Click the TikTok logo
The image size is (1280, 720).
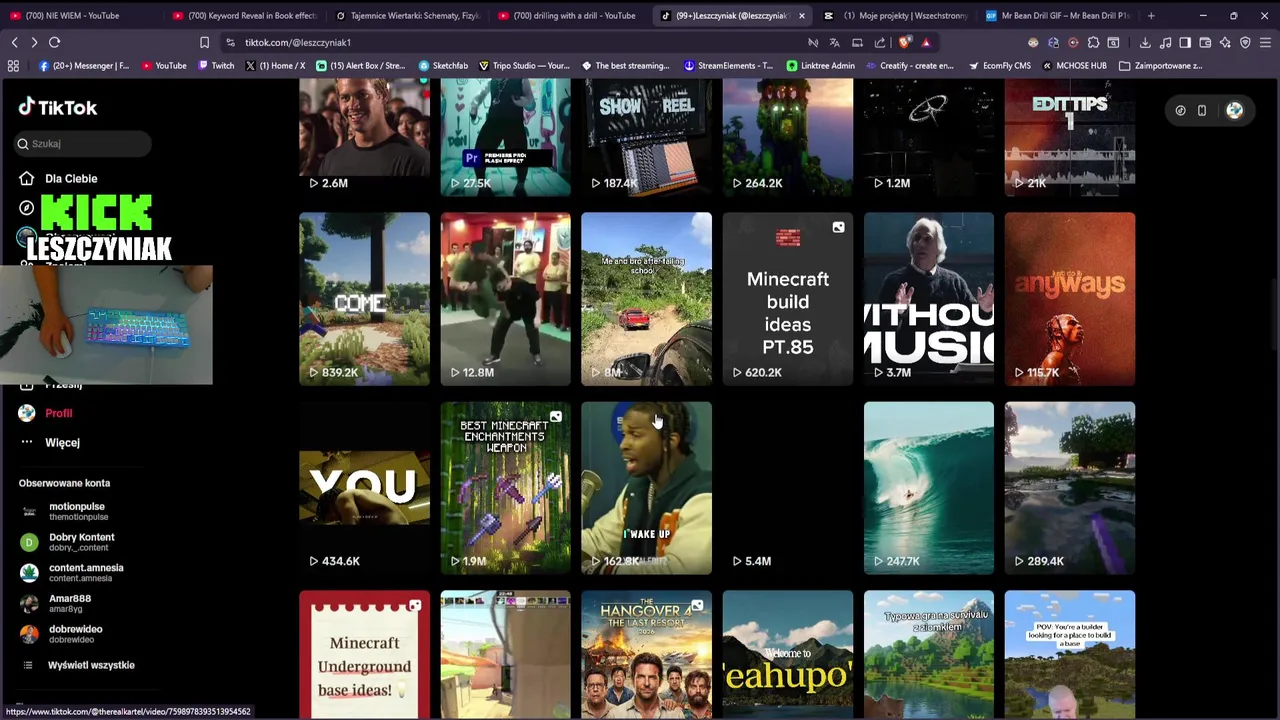tap(58, 107)
